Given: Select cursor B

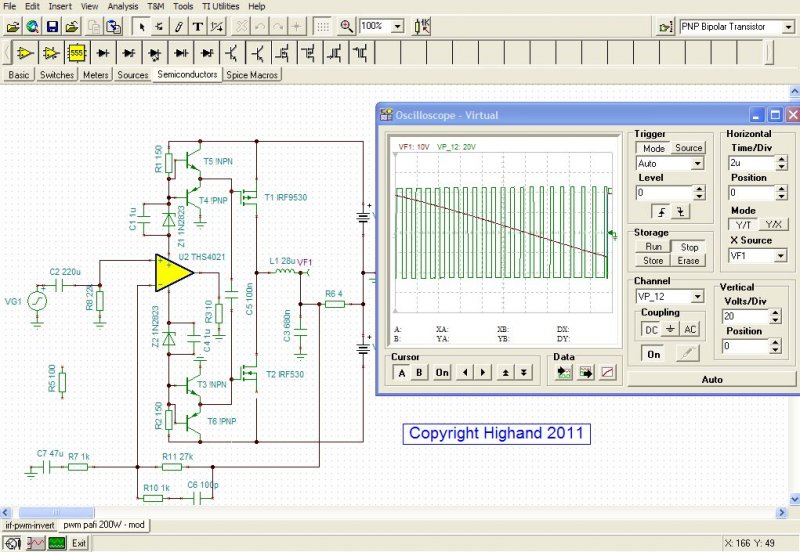Looking at the screenshot, I should [419, 372].
